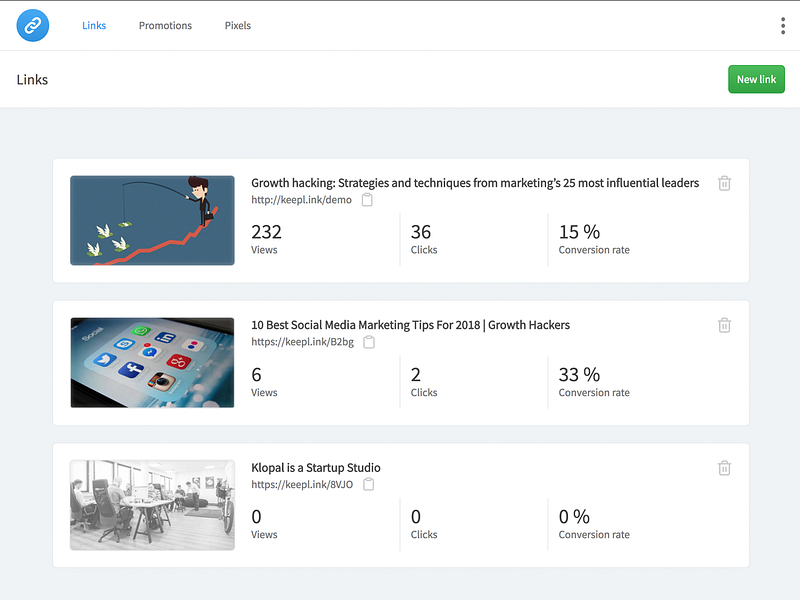Image resolution: width=800 pixels, height=600 pixels.
Task: Click the 232 views count
Action: pyautogui.click(x=266, y=232)
